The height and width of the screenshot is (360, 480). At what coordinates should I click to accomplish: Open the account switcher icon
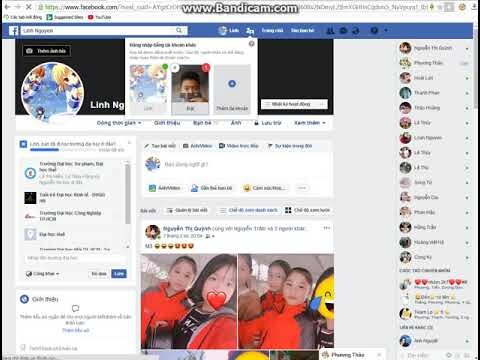click(x=250, y=31)
